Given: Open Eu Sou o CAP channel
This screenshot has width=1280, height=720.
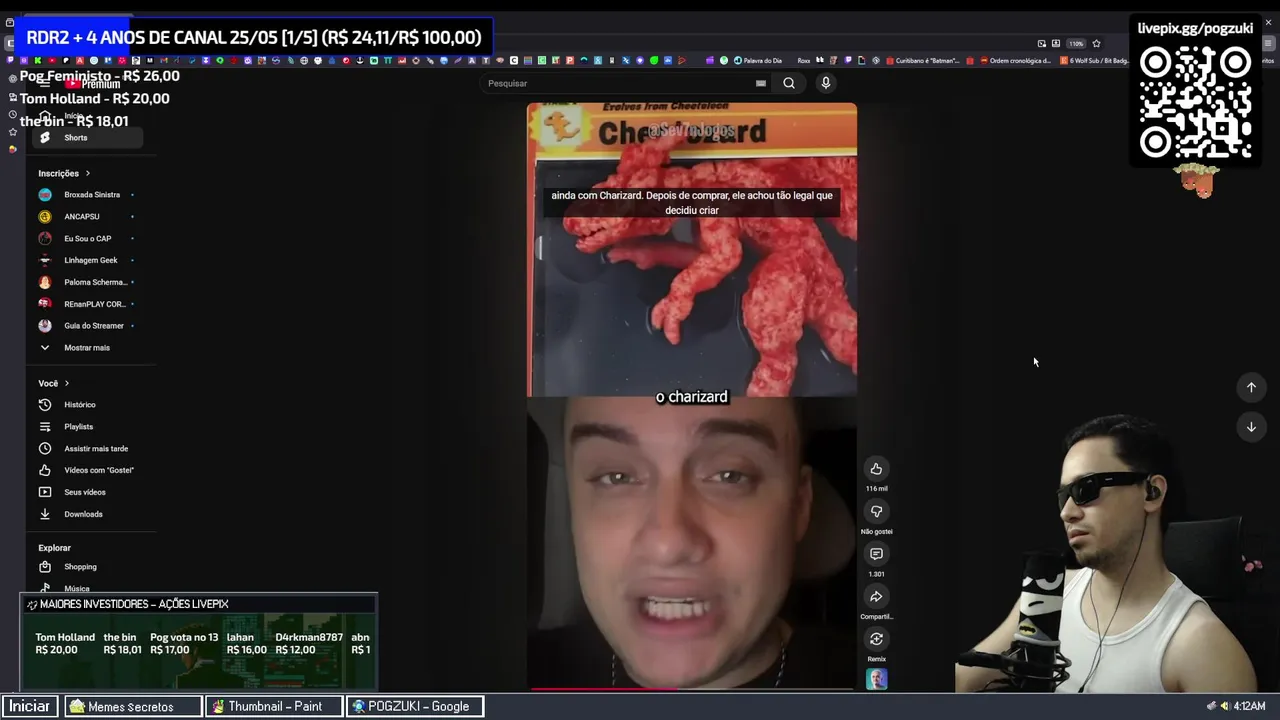Looking at the screenshot, I should pyautogui.click(x=87, y=239).
